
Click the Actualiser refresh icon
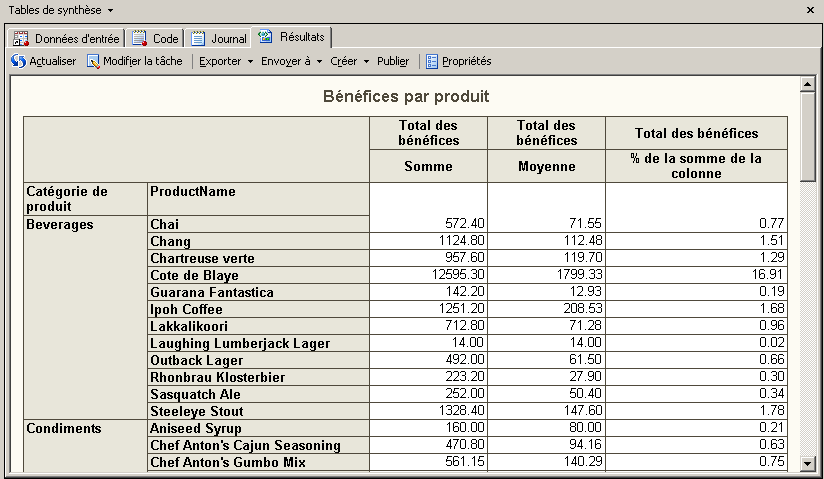(x=18, y=61)
